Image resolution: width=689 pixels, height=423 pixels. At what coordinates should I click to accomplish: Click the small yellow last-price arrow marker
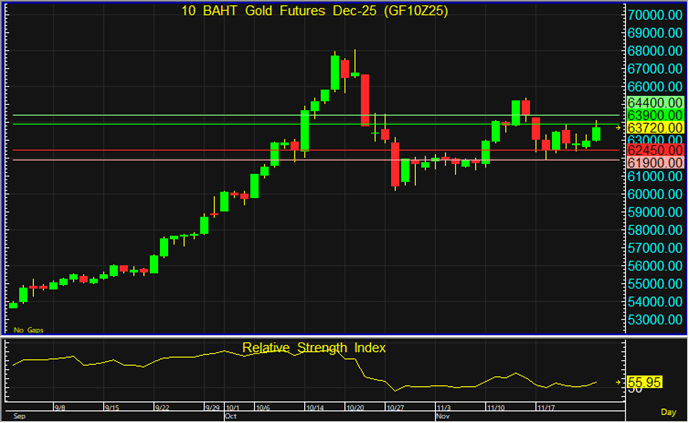618,128
